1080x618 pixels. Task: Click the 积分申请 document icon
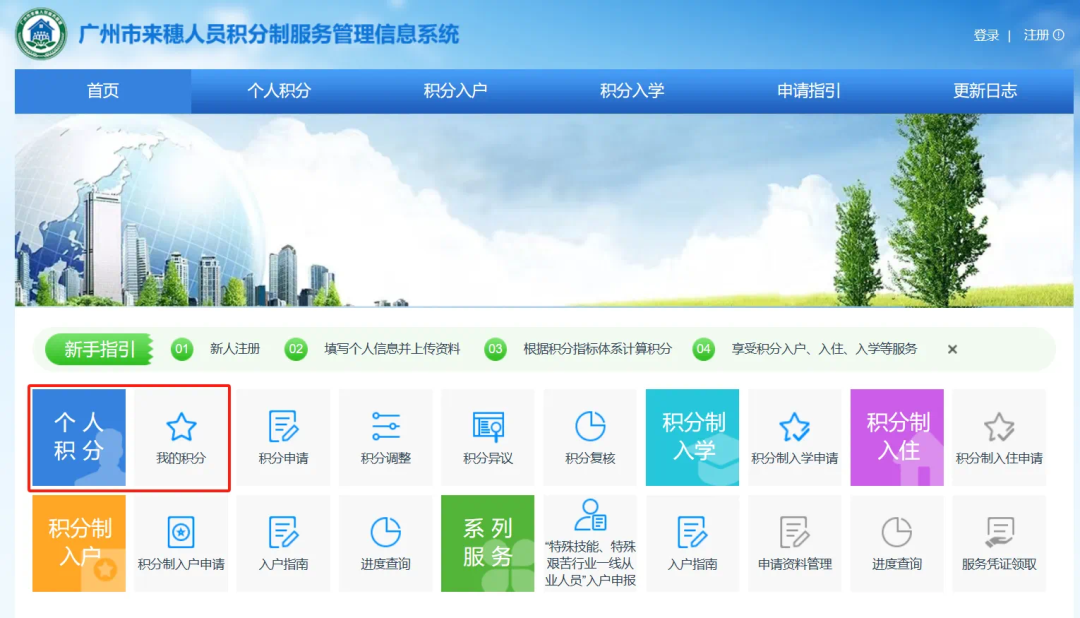[x=283, y=436]
